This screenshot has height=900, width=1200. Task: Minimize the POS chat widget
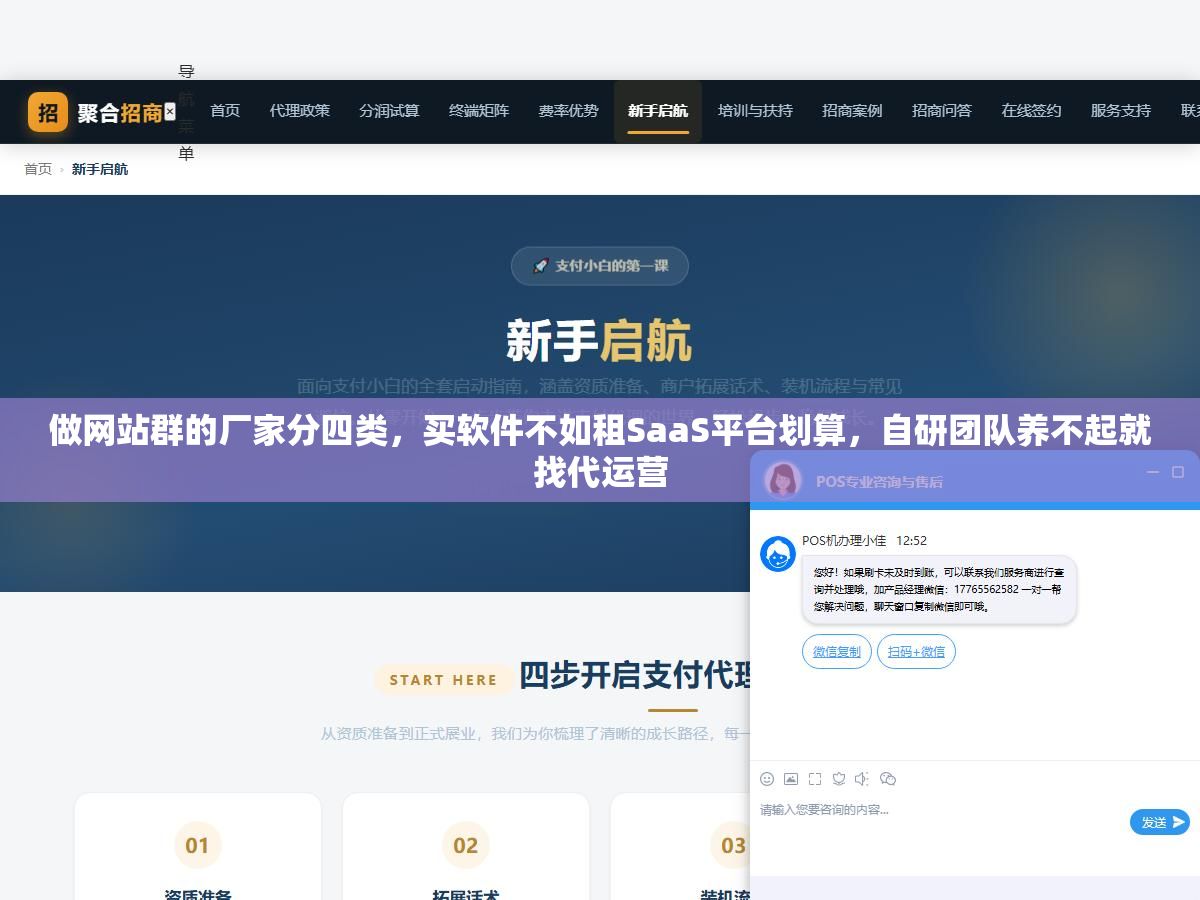(x=1153, y=472)
